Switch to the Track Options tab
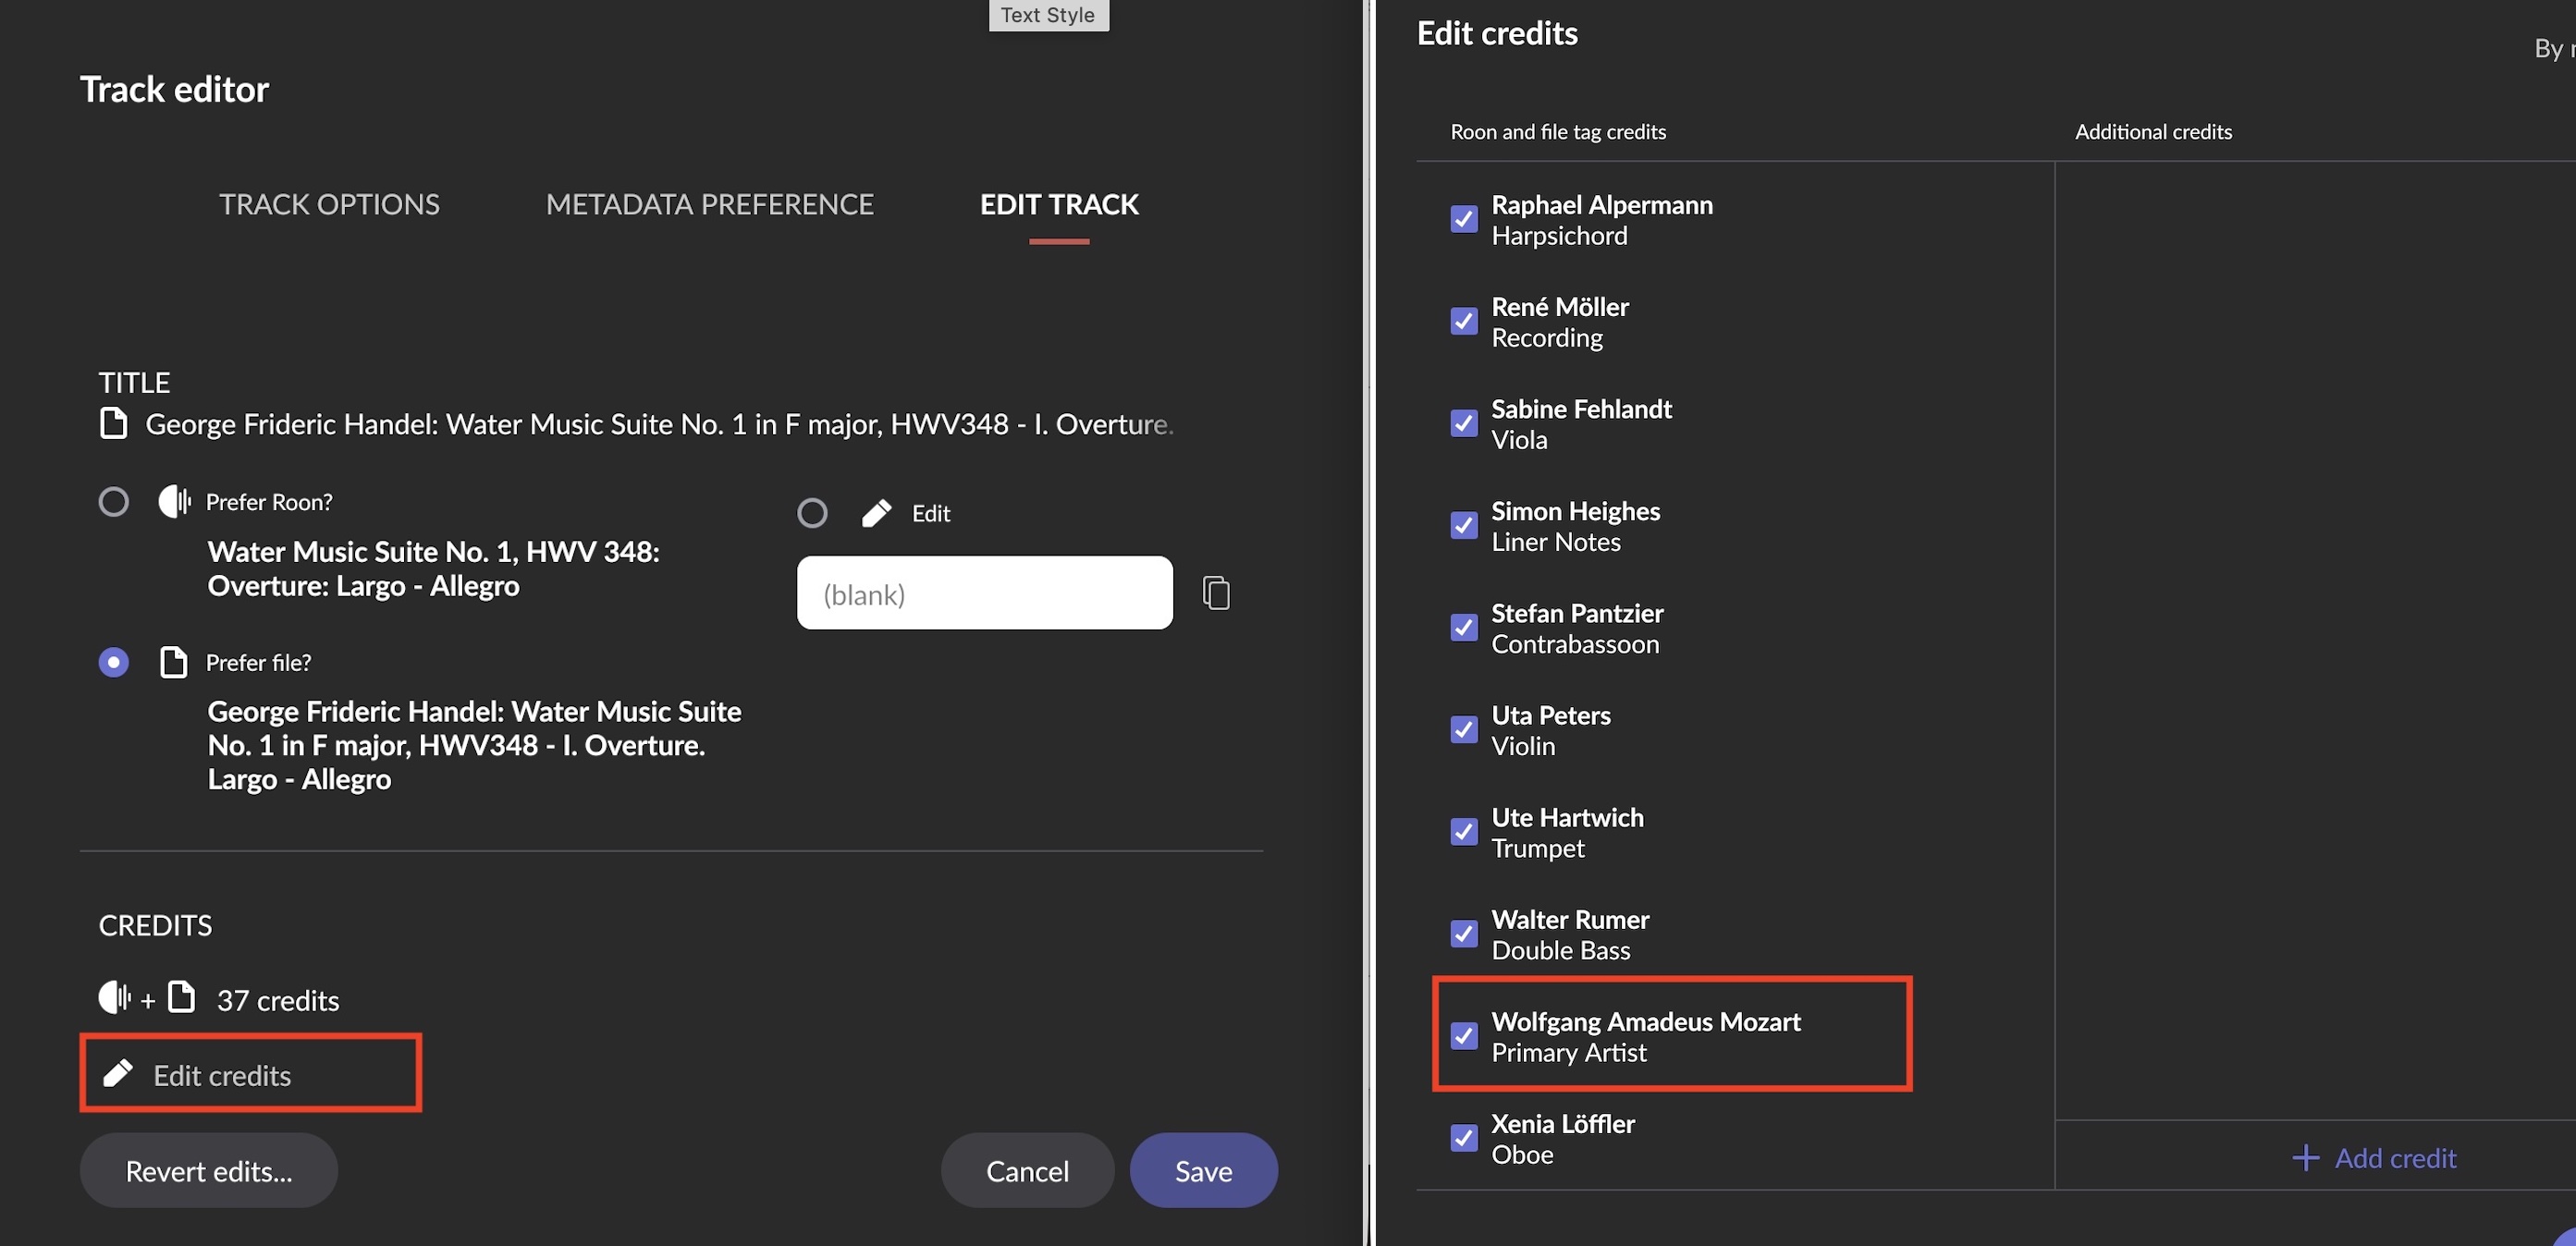 tap(329, 204)
